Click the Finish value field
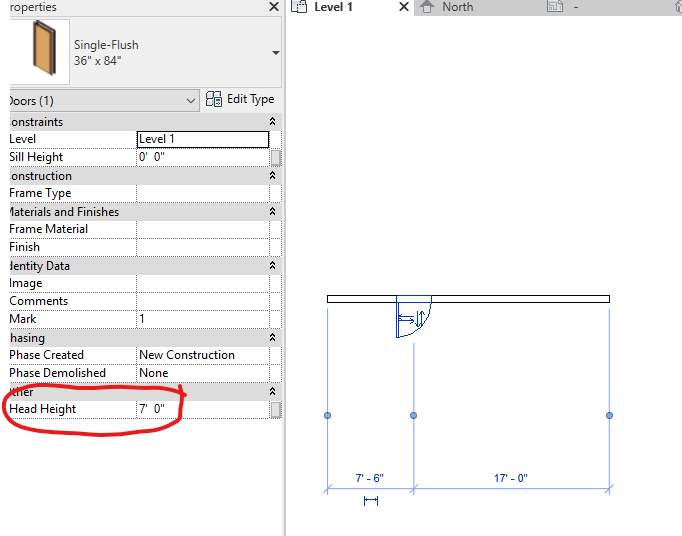The width and height of the screenshot is (682, 536). pos(203,247)
